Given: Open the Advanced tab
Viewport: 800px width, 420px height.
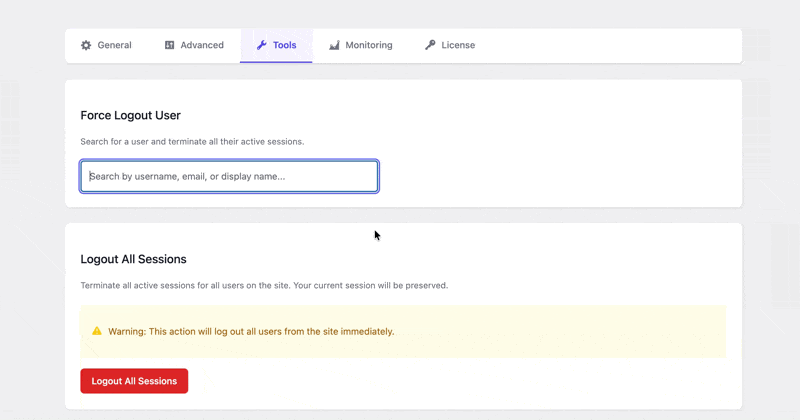Looking at the screenshot, I should (201, 45).
